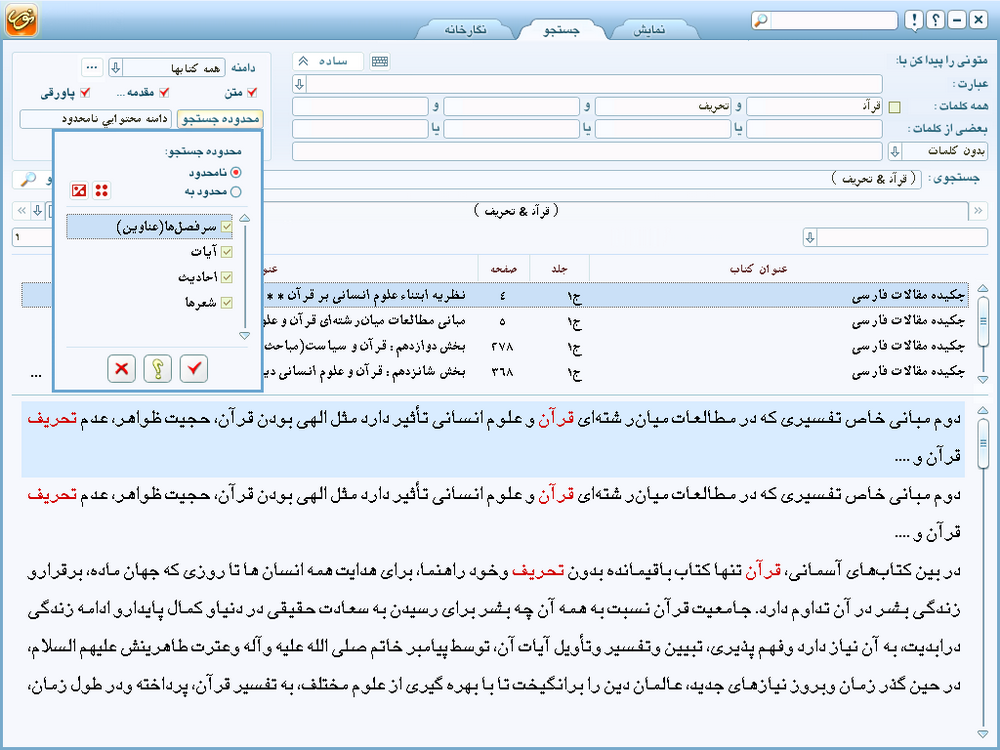Click the first بعضی از کلمات input field

814,129
